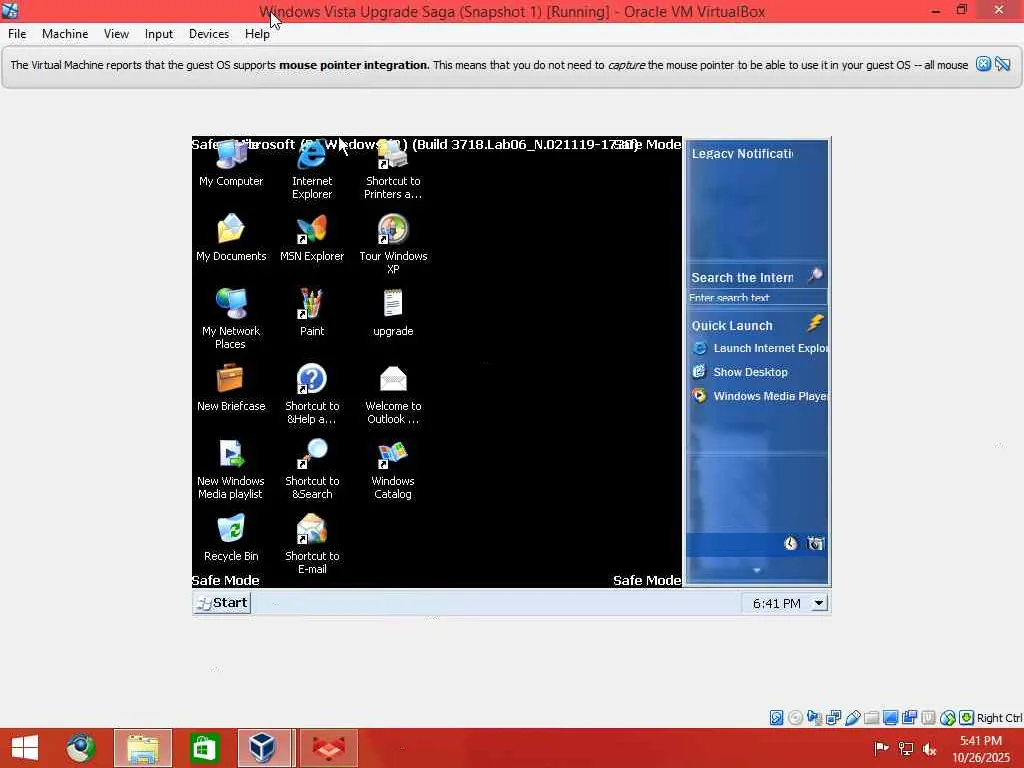Screen dimensions: 1024x768
Task: Open Windows Store on host taskbar
Action: point(204,748)
